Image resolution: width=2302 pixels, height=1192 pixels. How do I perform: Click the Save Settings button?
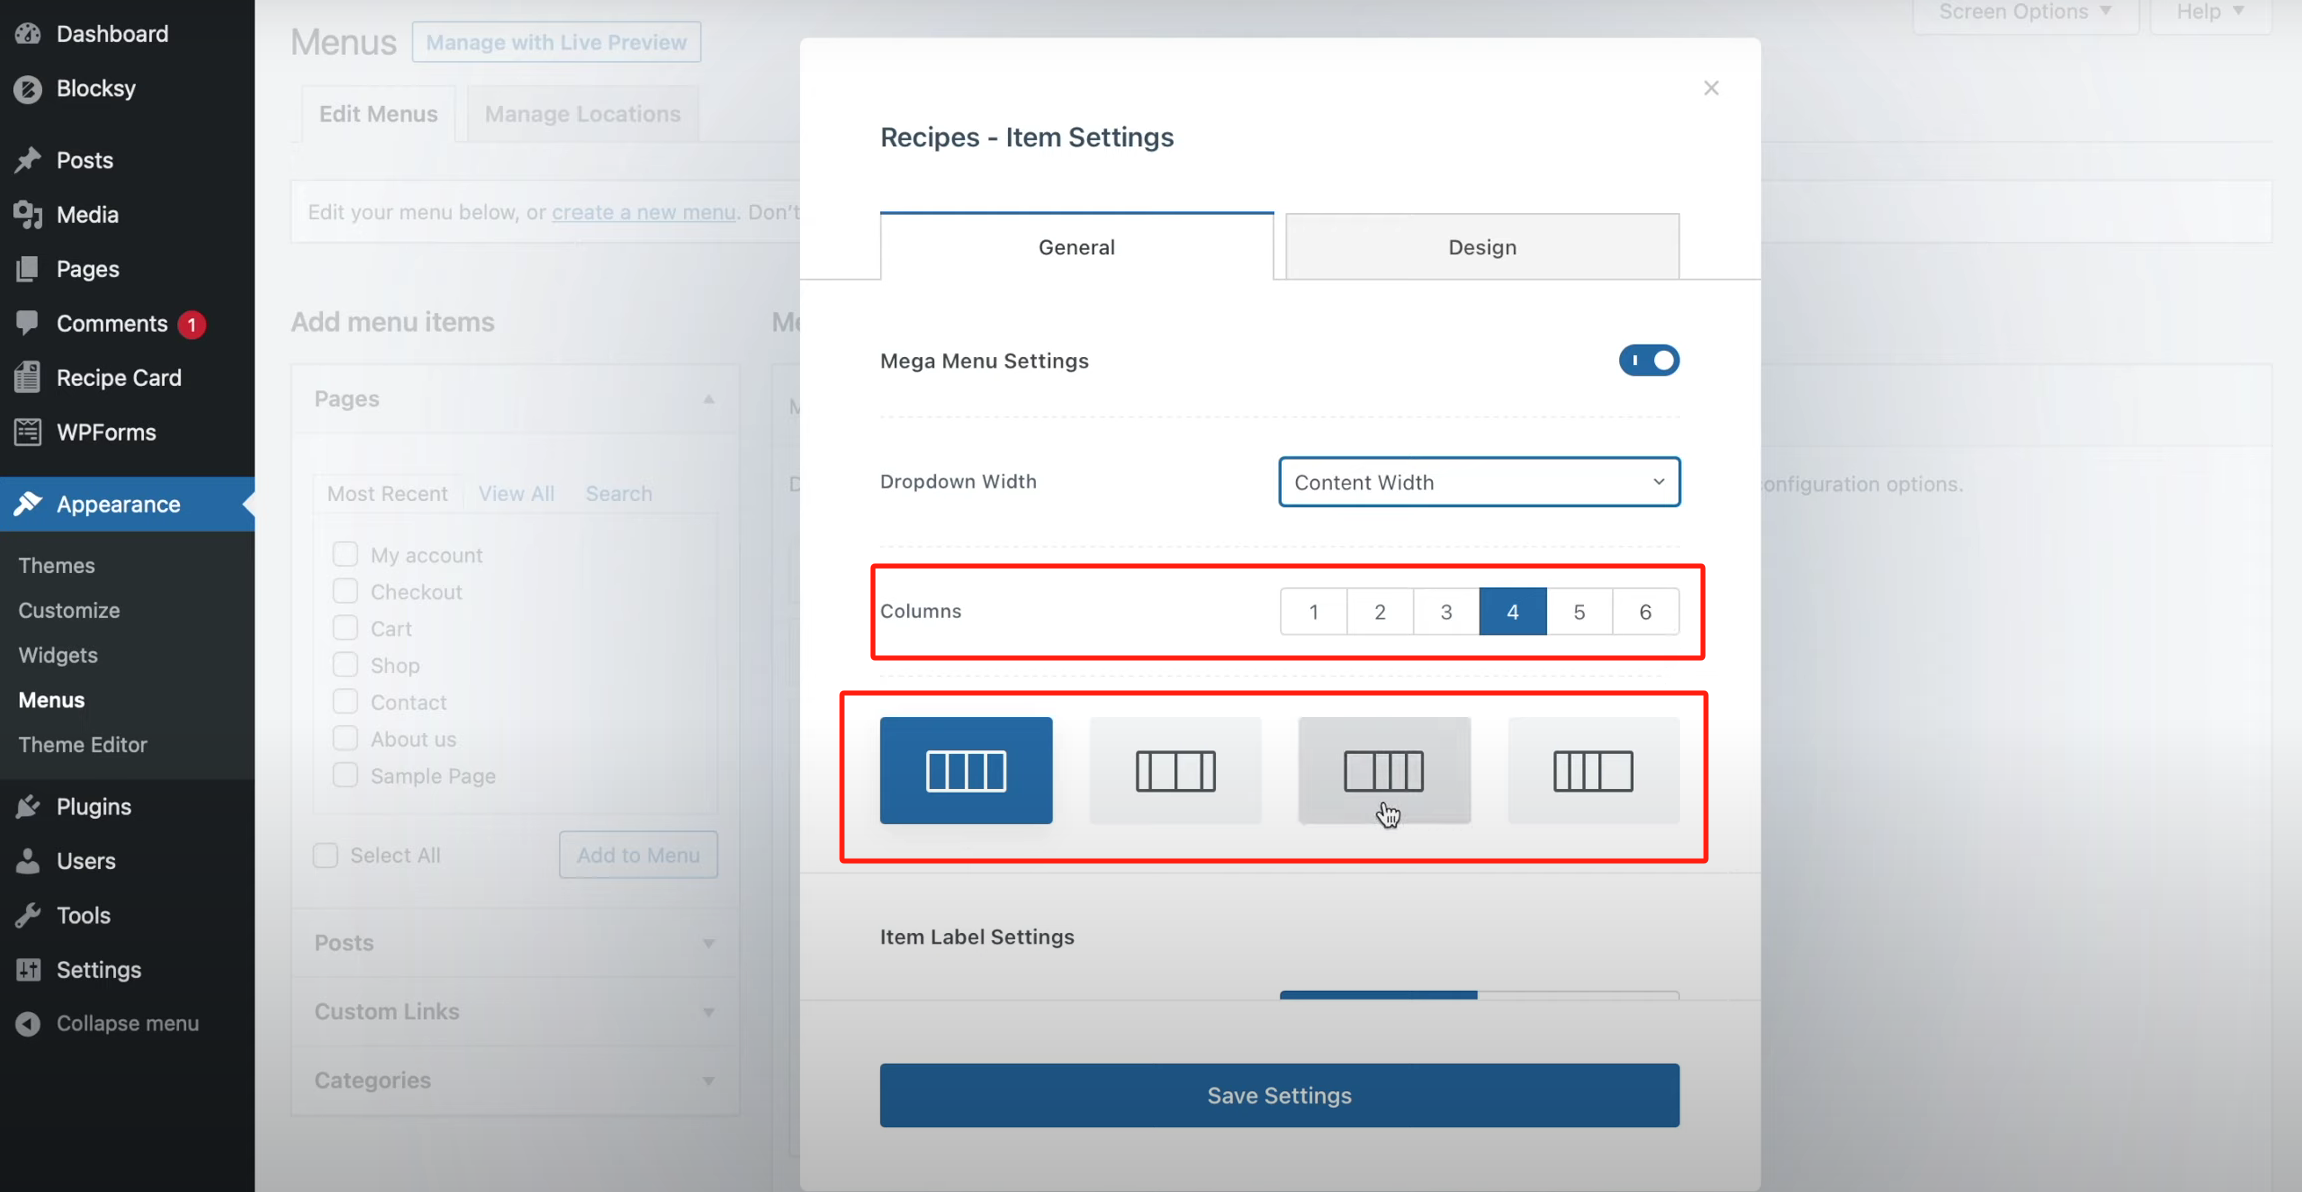tap(1279, 1095)
